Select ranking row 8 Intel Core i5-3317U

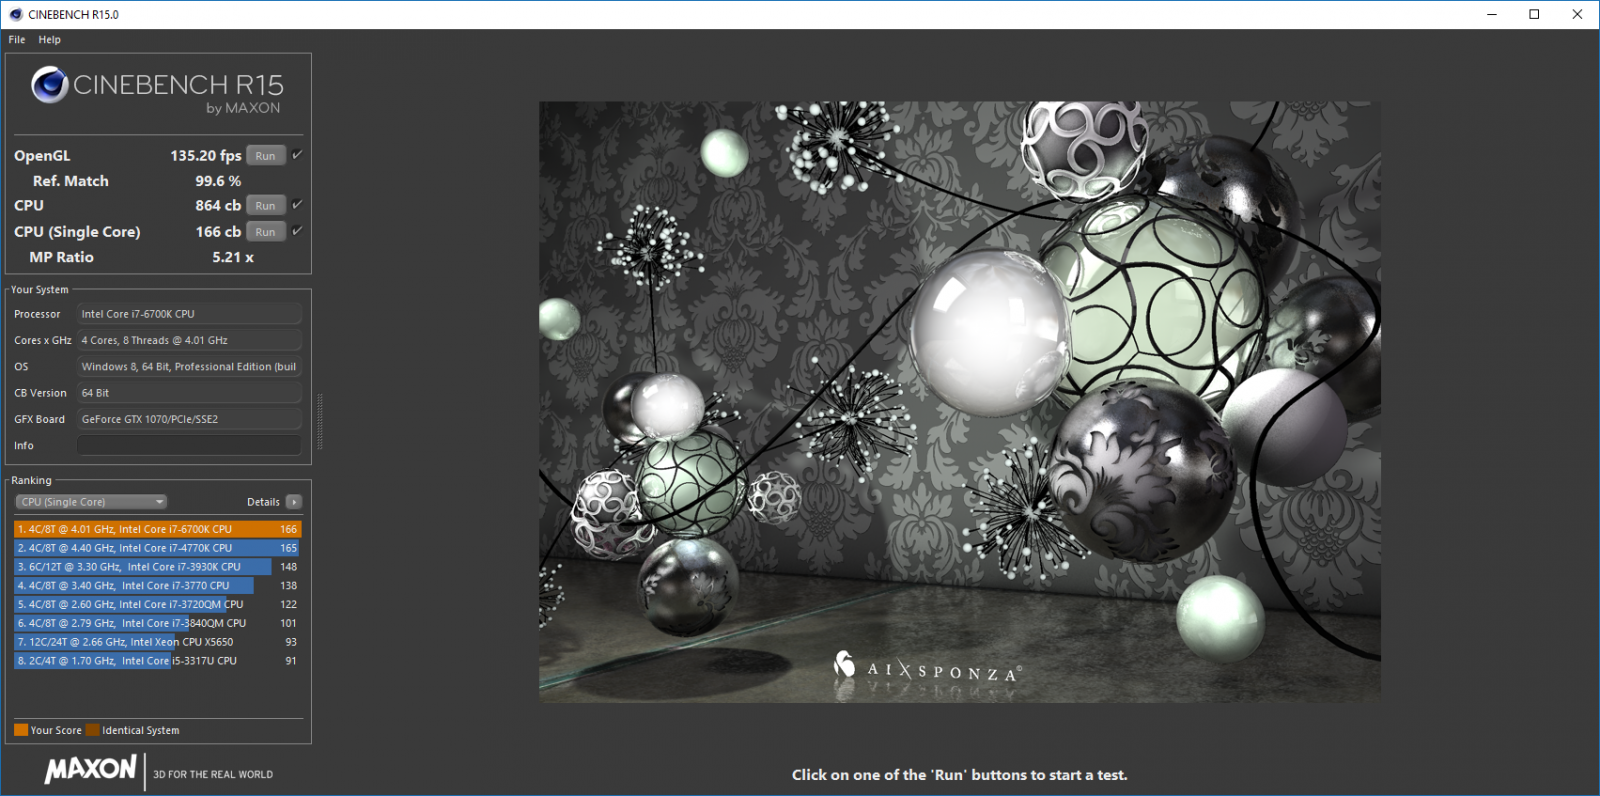(158, 661)
